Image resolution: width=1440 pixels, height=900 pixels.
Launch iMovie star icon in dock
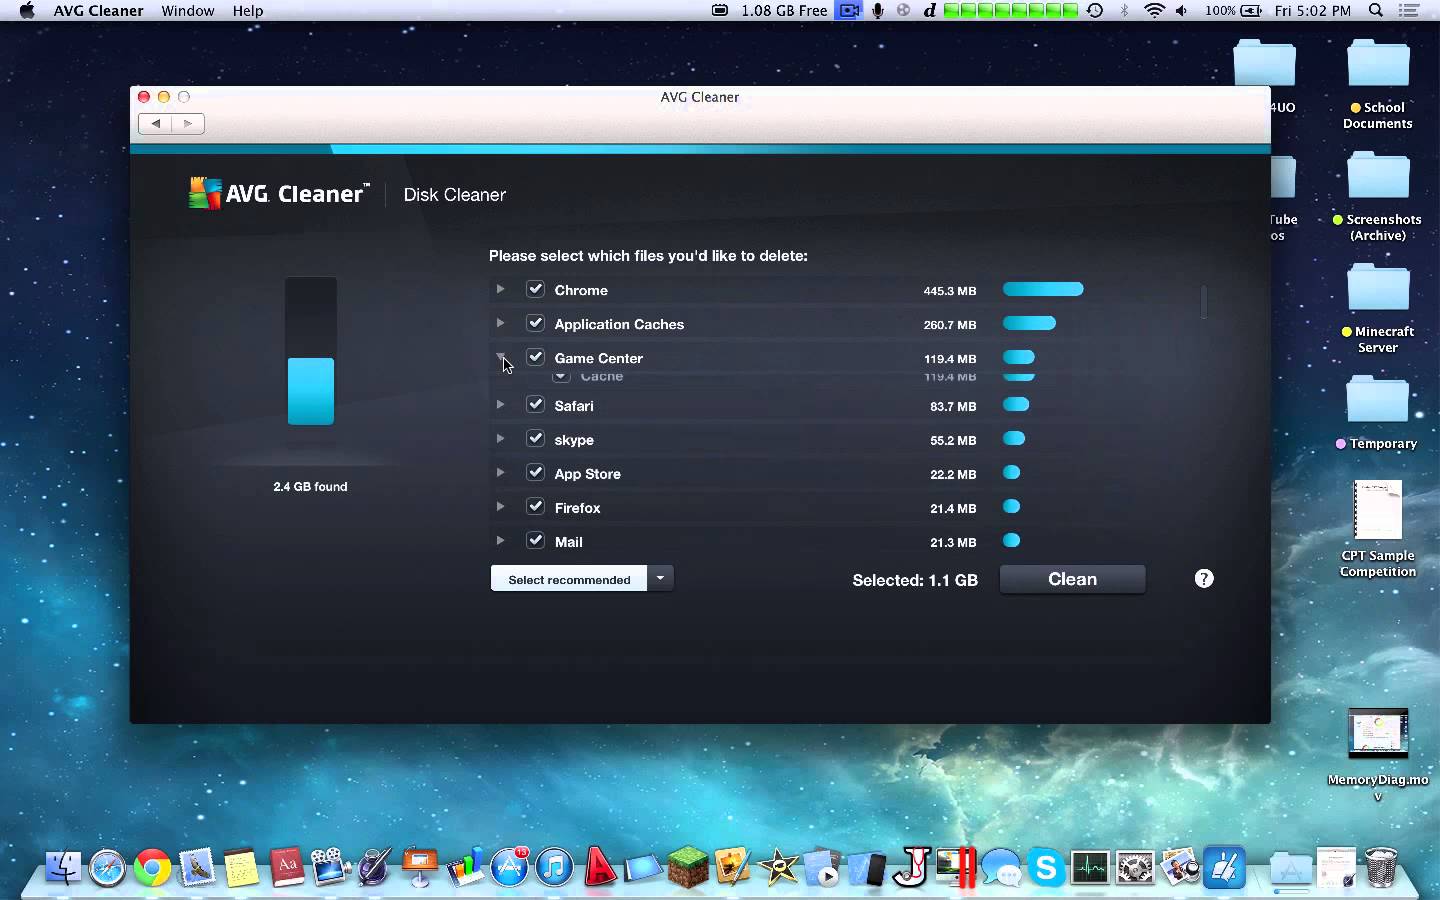(778, 867)
